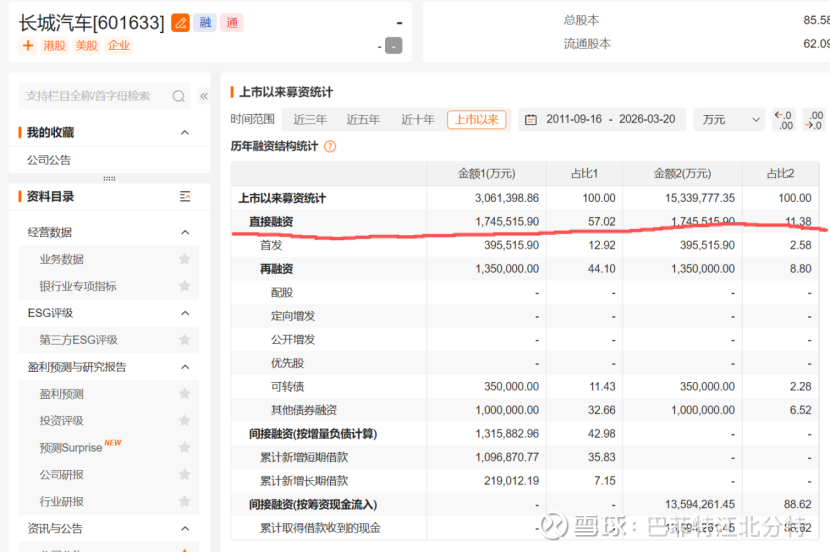Click the orange edit icon beside 长城汽车[601633]
Viewport: 830px width, 552px height.
point(180,22)
